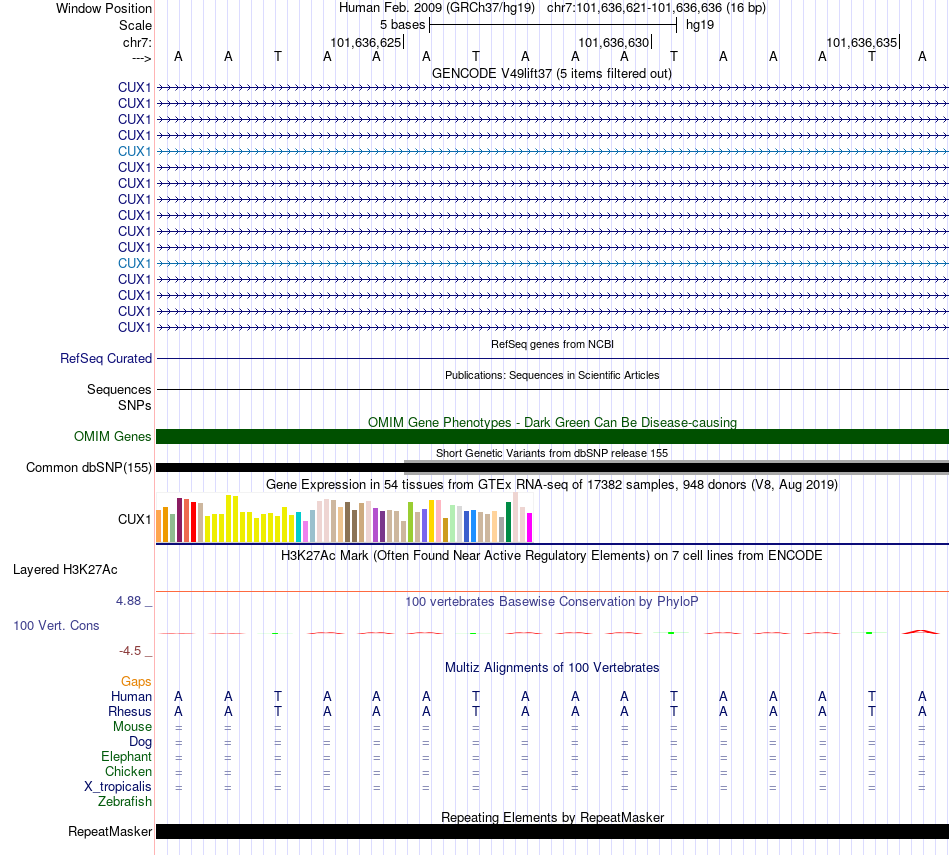950x855 pixels.
Task: Click the Common dbSNP(155) label
Action: click(89, 467)
